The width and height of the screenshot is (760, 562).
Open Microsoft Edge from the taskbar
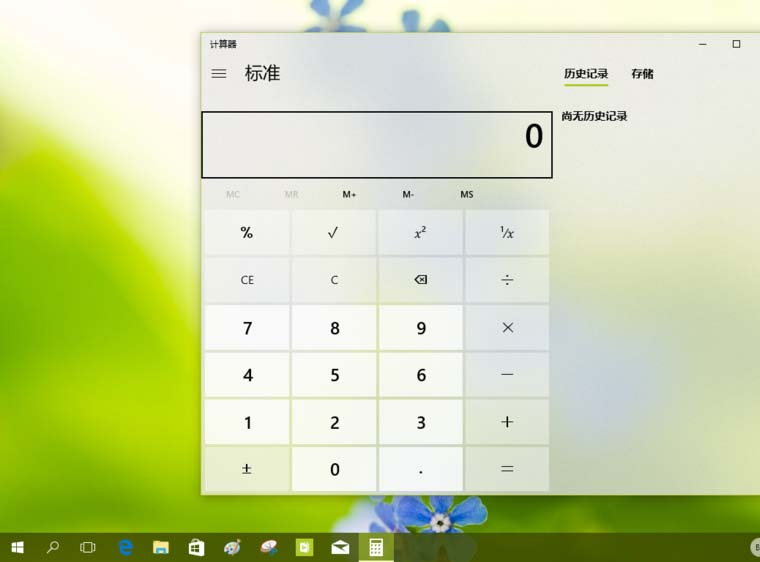[x=126, y=547]
